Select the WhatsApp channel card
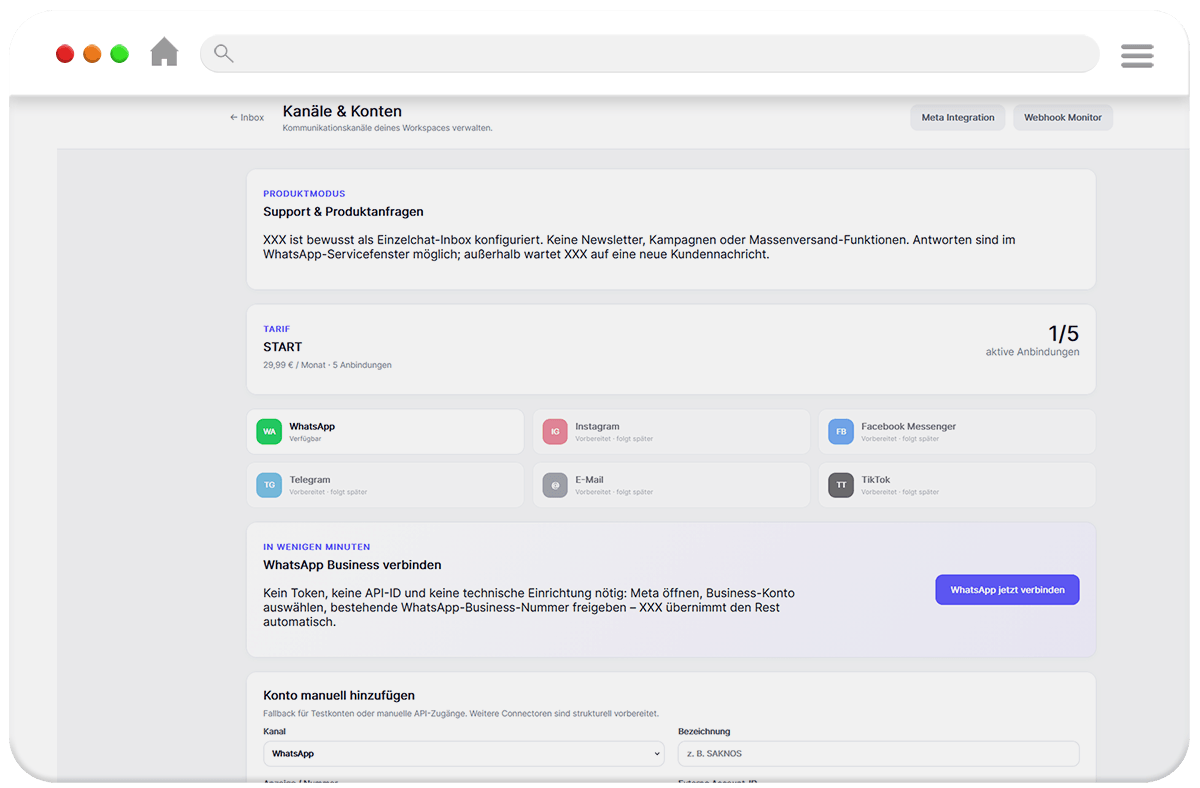 (385, 432)
